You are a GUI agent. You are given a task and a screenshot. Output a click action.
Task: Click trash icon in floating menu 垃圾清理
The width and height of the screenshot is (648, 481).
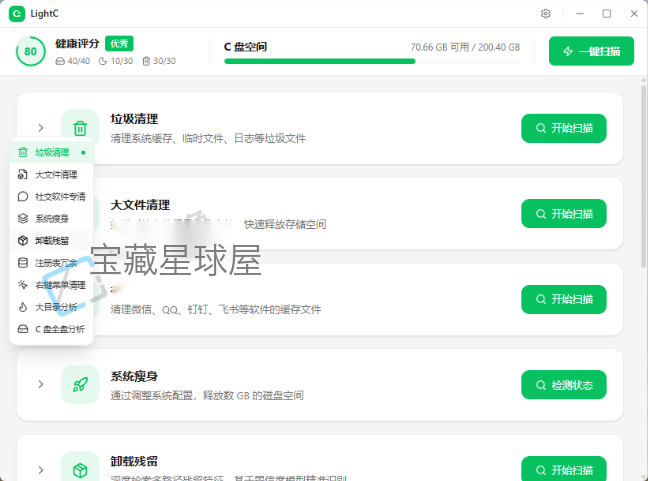pyautogui.click(x=23, y=152)
